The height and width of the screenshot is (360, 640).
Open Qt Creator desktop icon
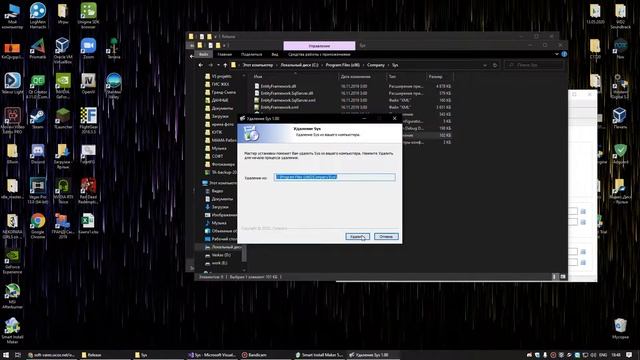point(38,86)
